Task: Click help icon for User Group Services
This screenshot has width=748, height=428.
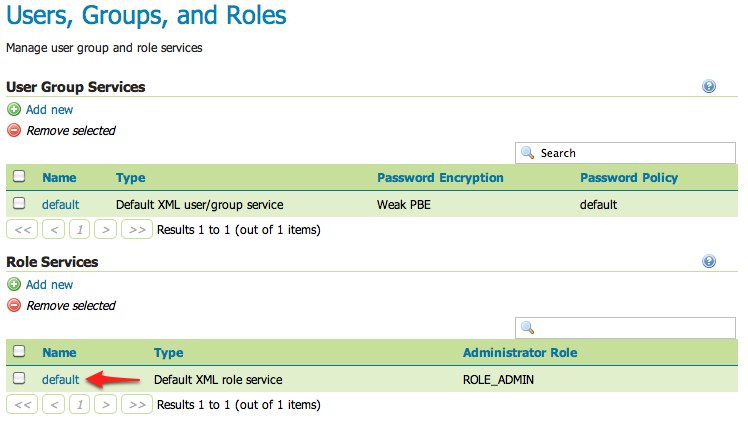Action: pos(708,86)
